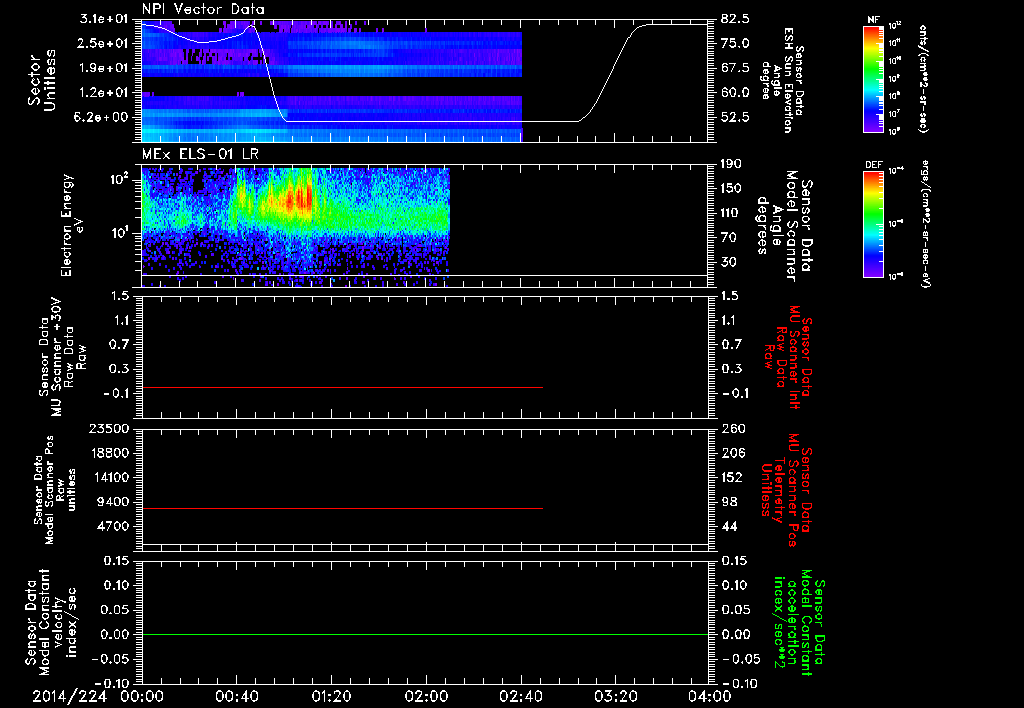
Task: Click the red MU Scanner Pos Telemetry label
Action: click(x=786, y=490)
